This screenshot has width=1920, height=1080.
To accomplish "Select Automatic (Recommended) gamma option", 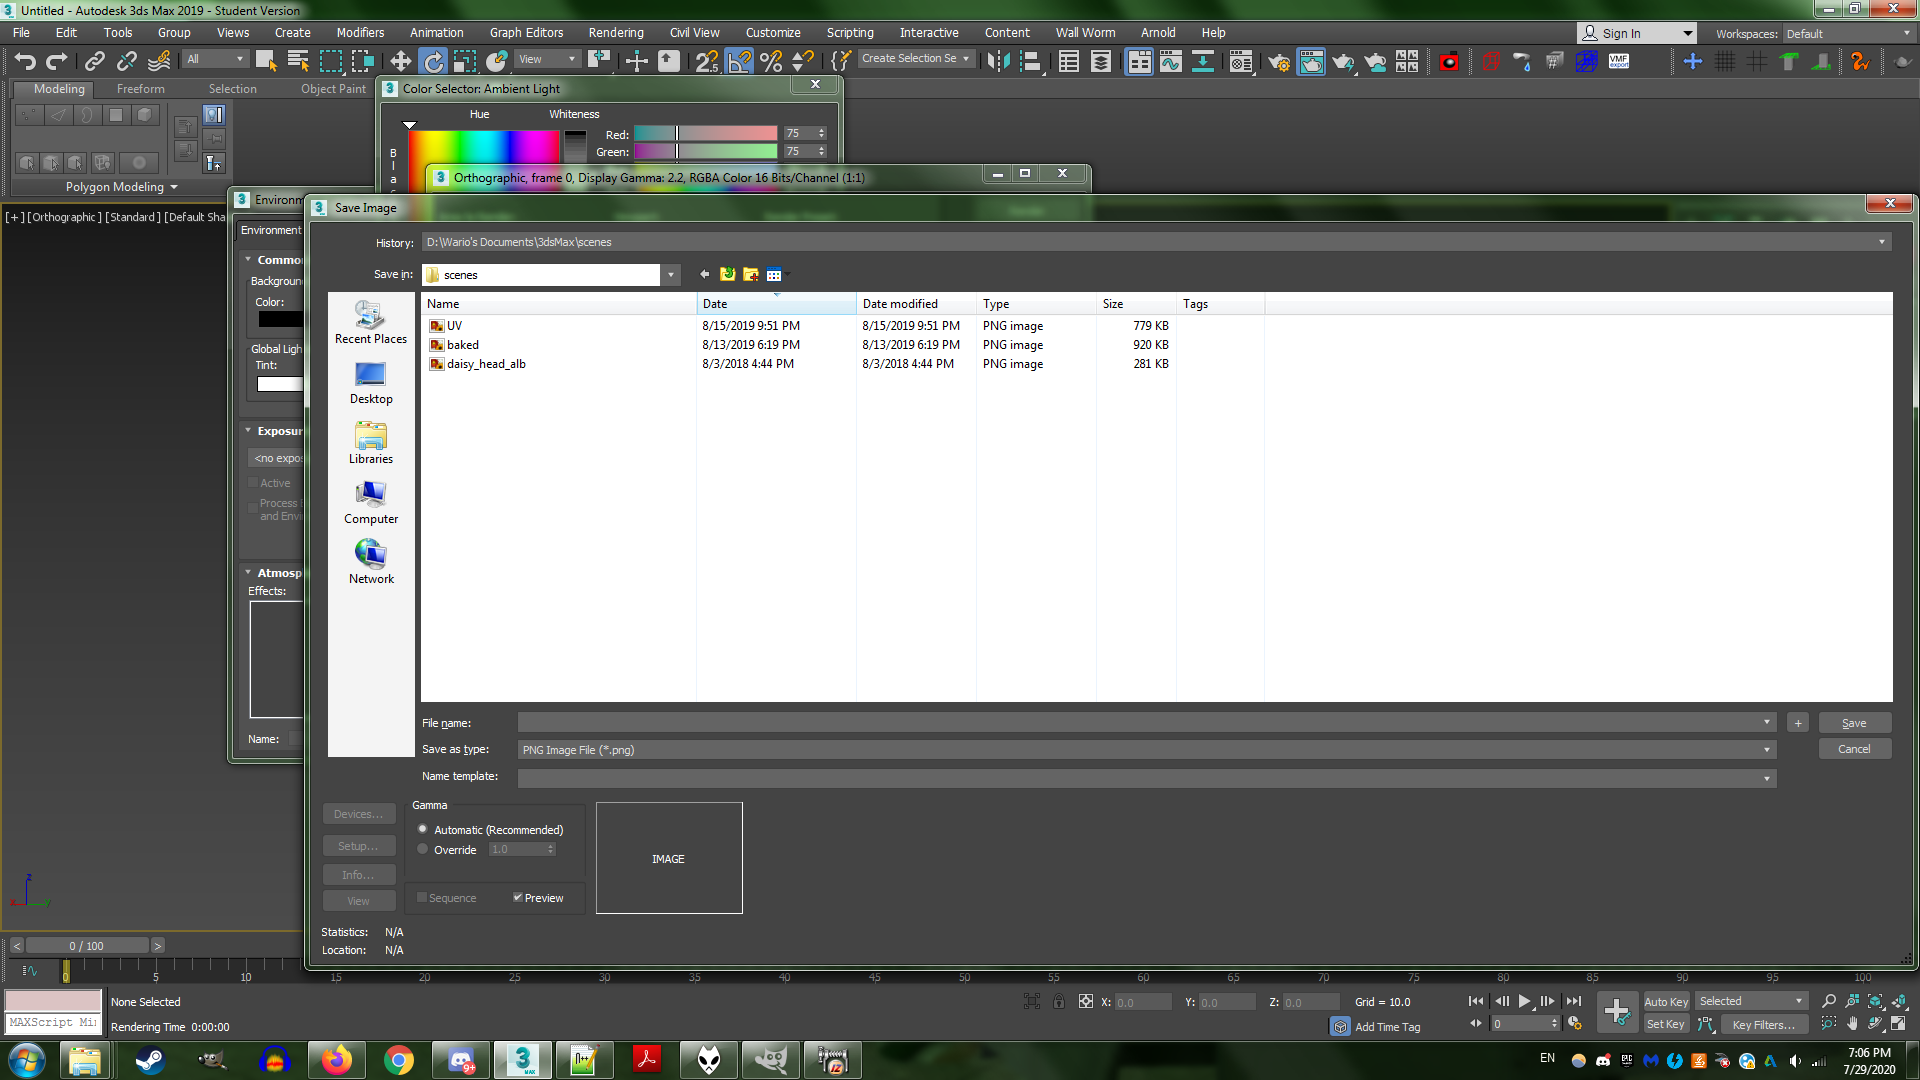I will tap(423, 829).
